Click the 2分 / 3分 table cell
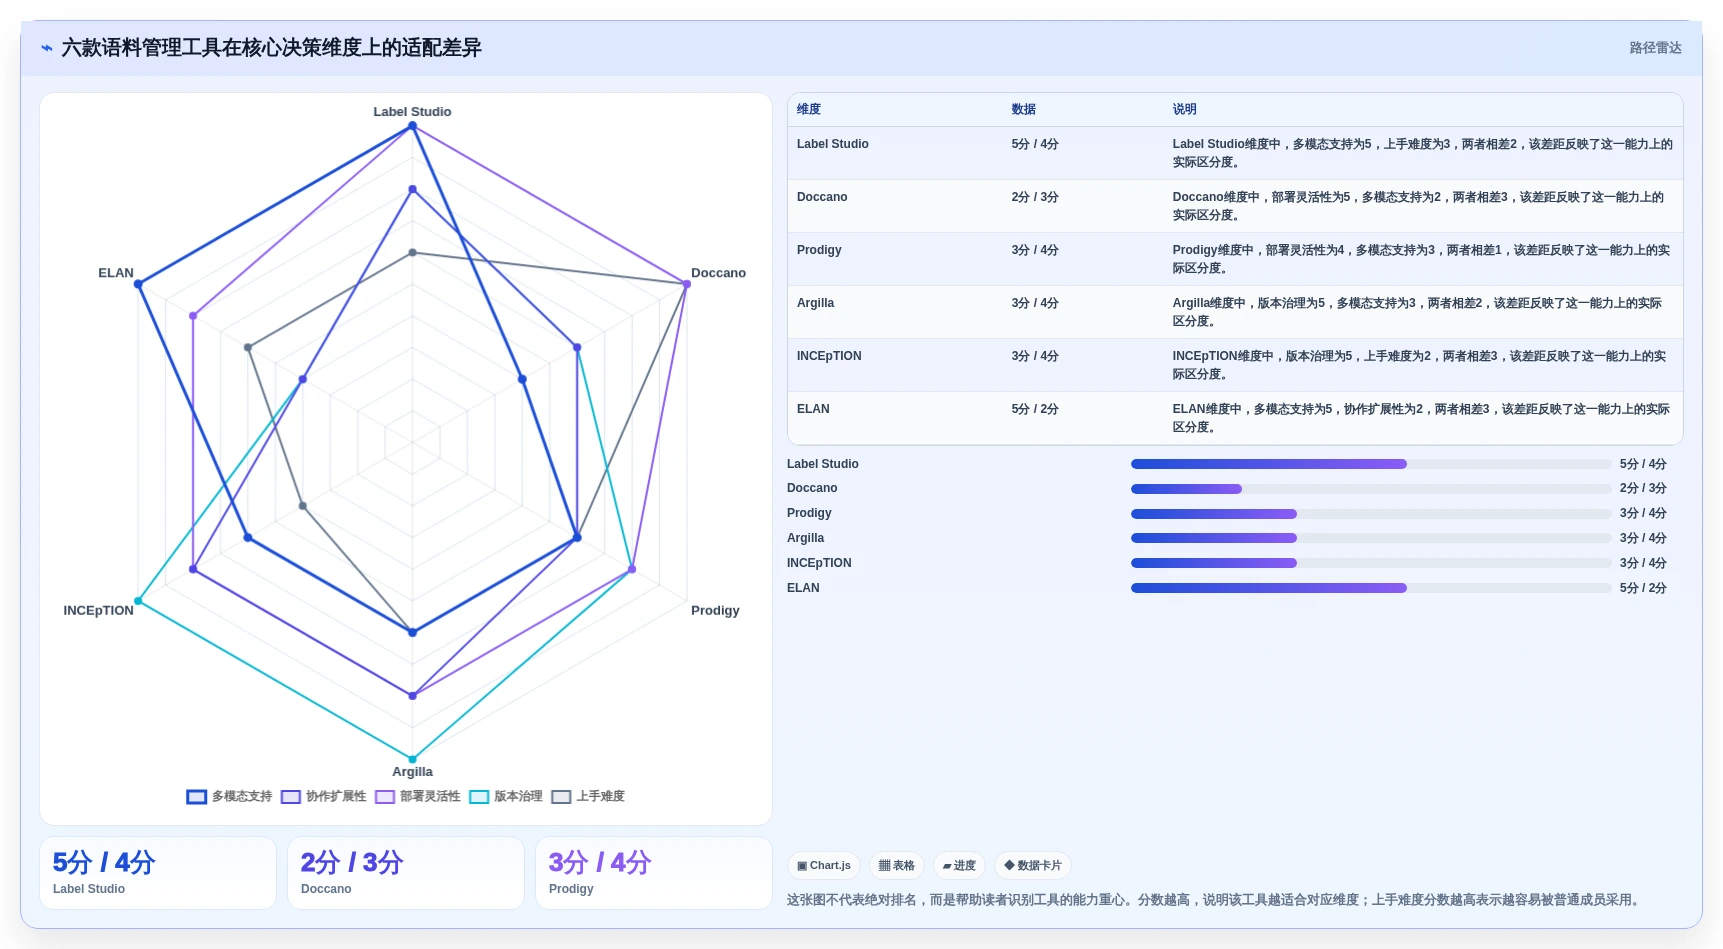1723x949 pixels. pyautogui.click(x=1035, y=197)
